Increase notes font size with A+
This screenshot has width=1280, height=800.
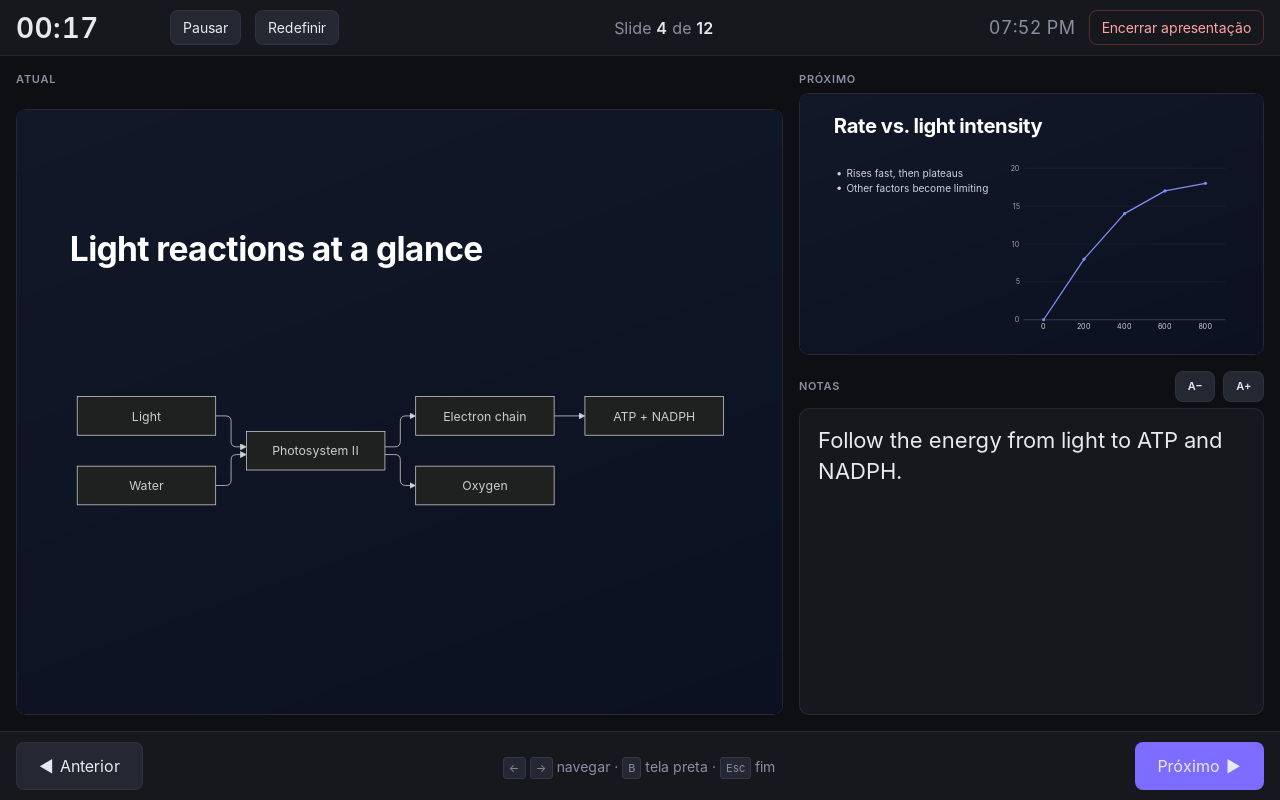(1243, 386)
